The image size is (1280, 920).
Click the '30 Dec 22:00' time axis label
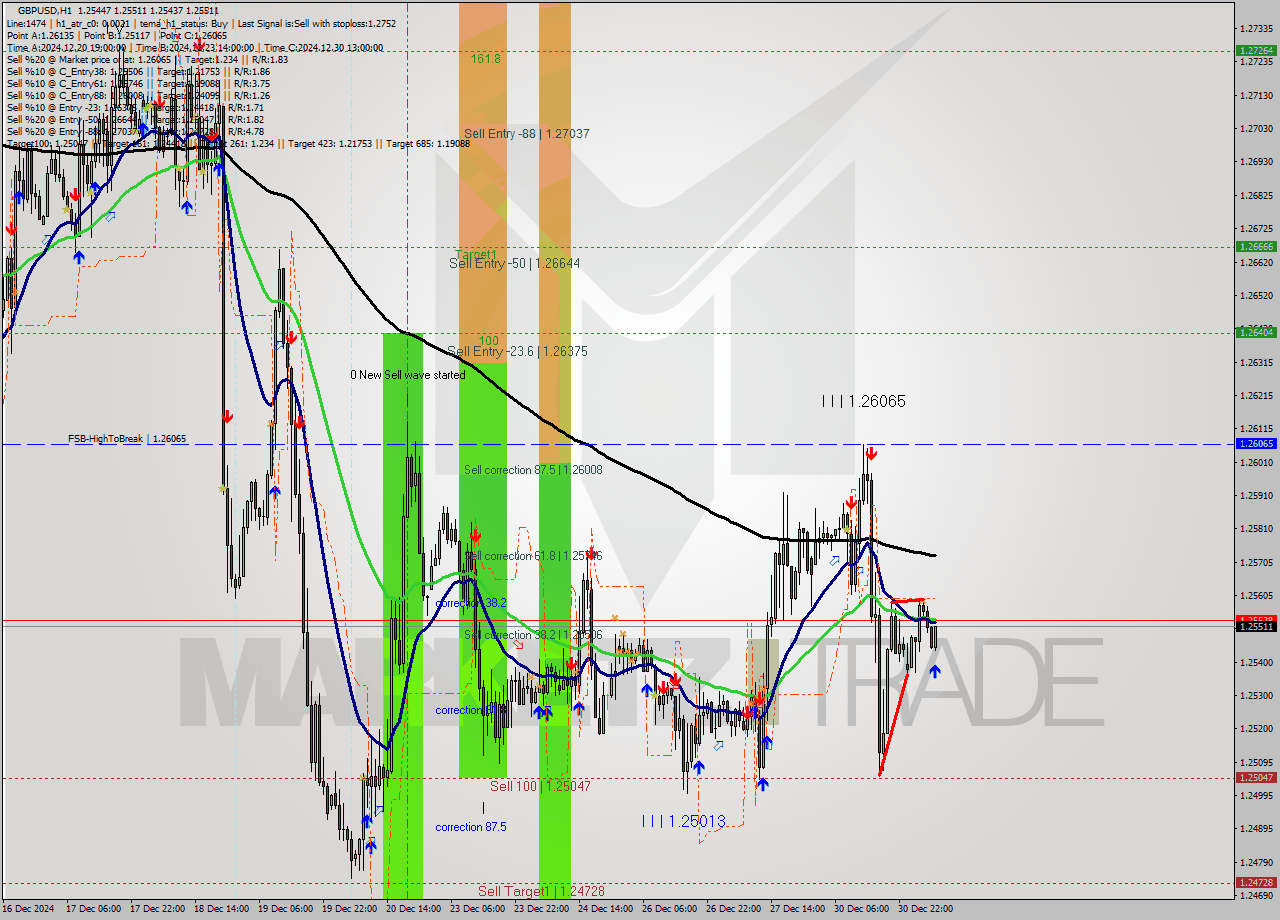[x=924, y=909]
